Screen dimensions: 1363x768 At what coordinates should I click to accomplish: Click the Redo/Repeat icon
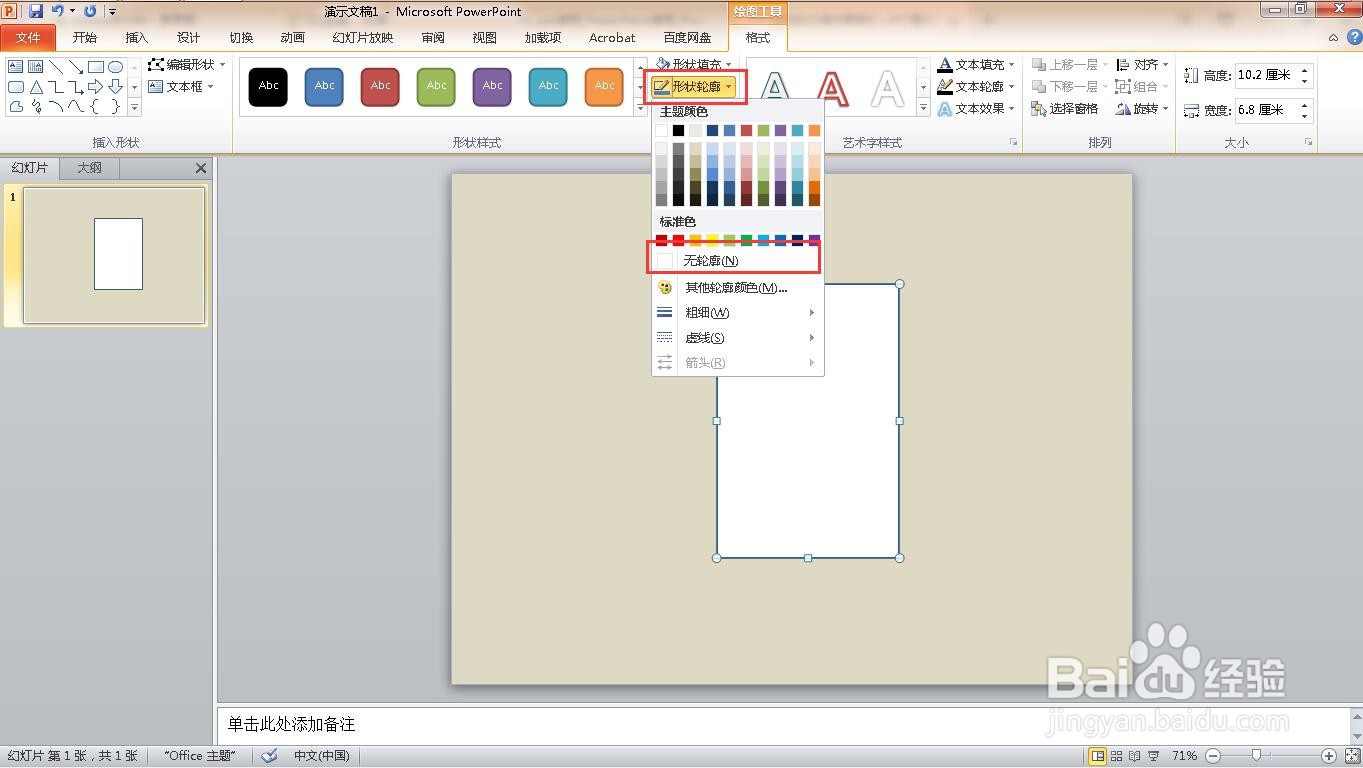90,11
